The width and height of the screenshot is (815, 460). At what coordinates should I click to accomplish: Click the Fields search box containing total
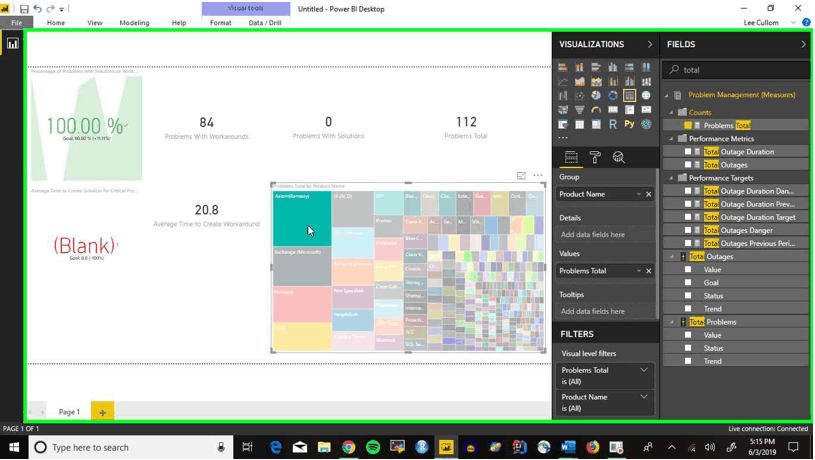[736, 70]
